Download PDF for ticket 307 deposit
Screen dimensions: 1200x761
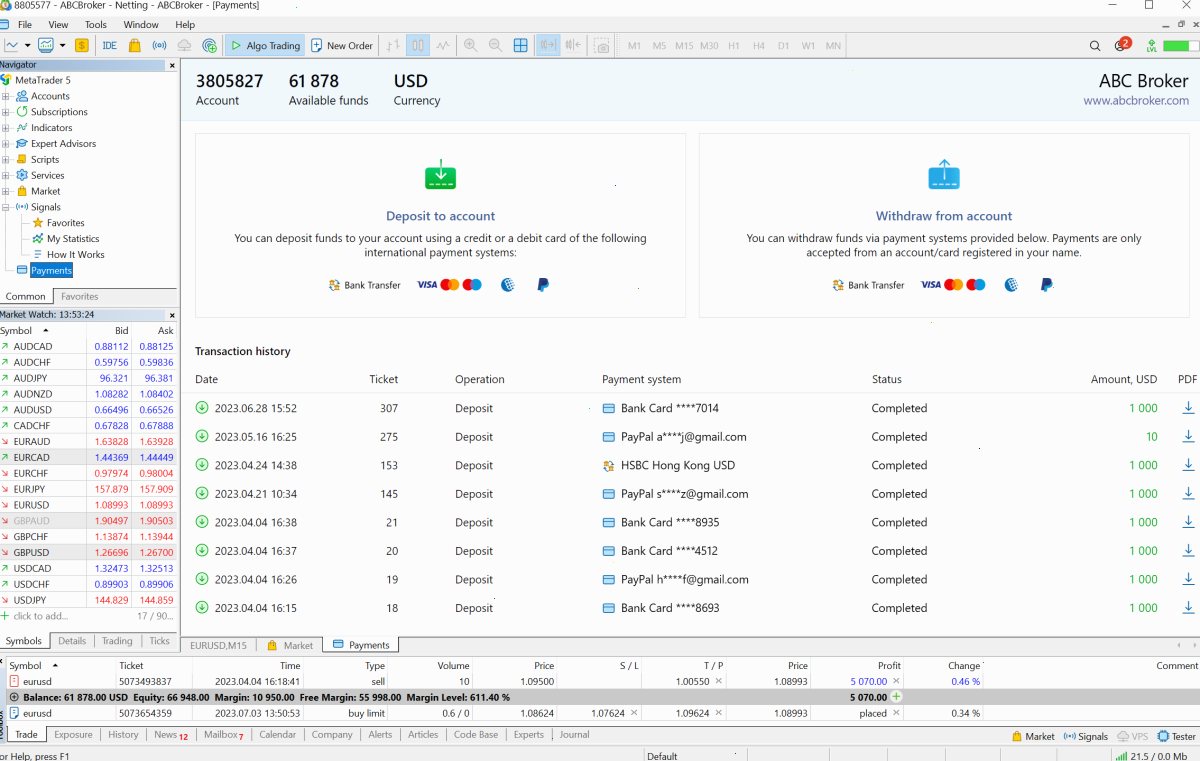tap(1188, 408)
